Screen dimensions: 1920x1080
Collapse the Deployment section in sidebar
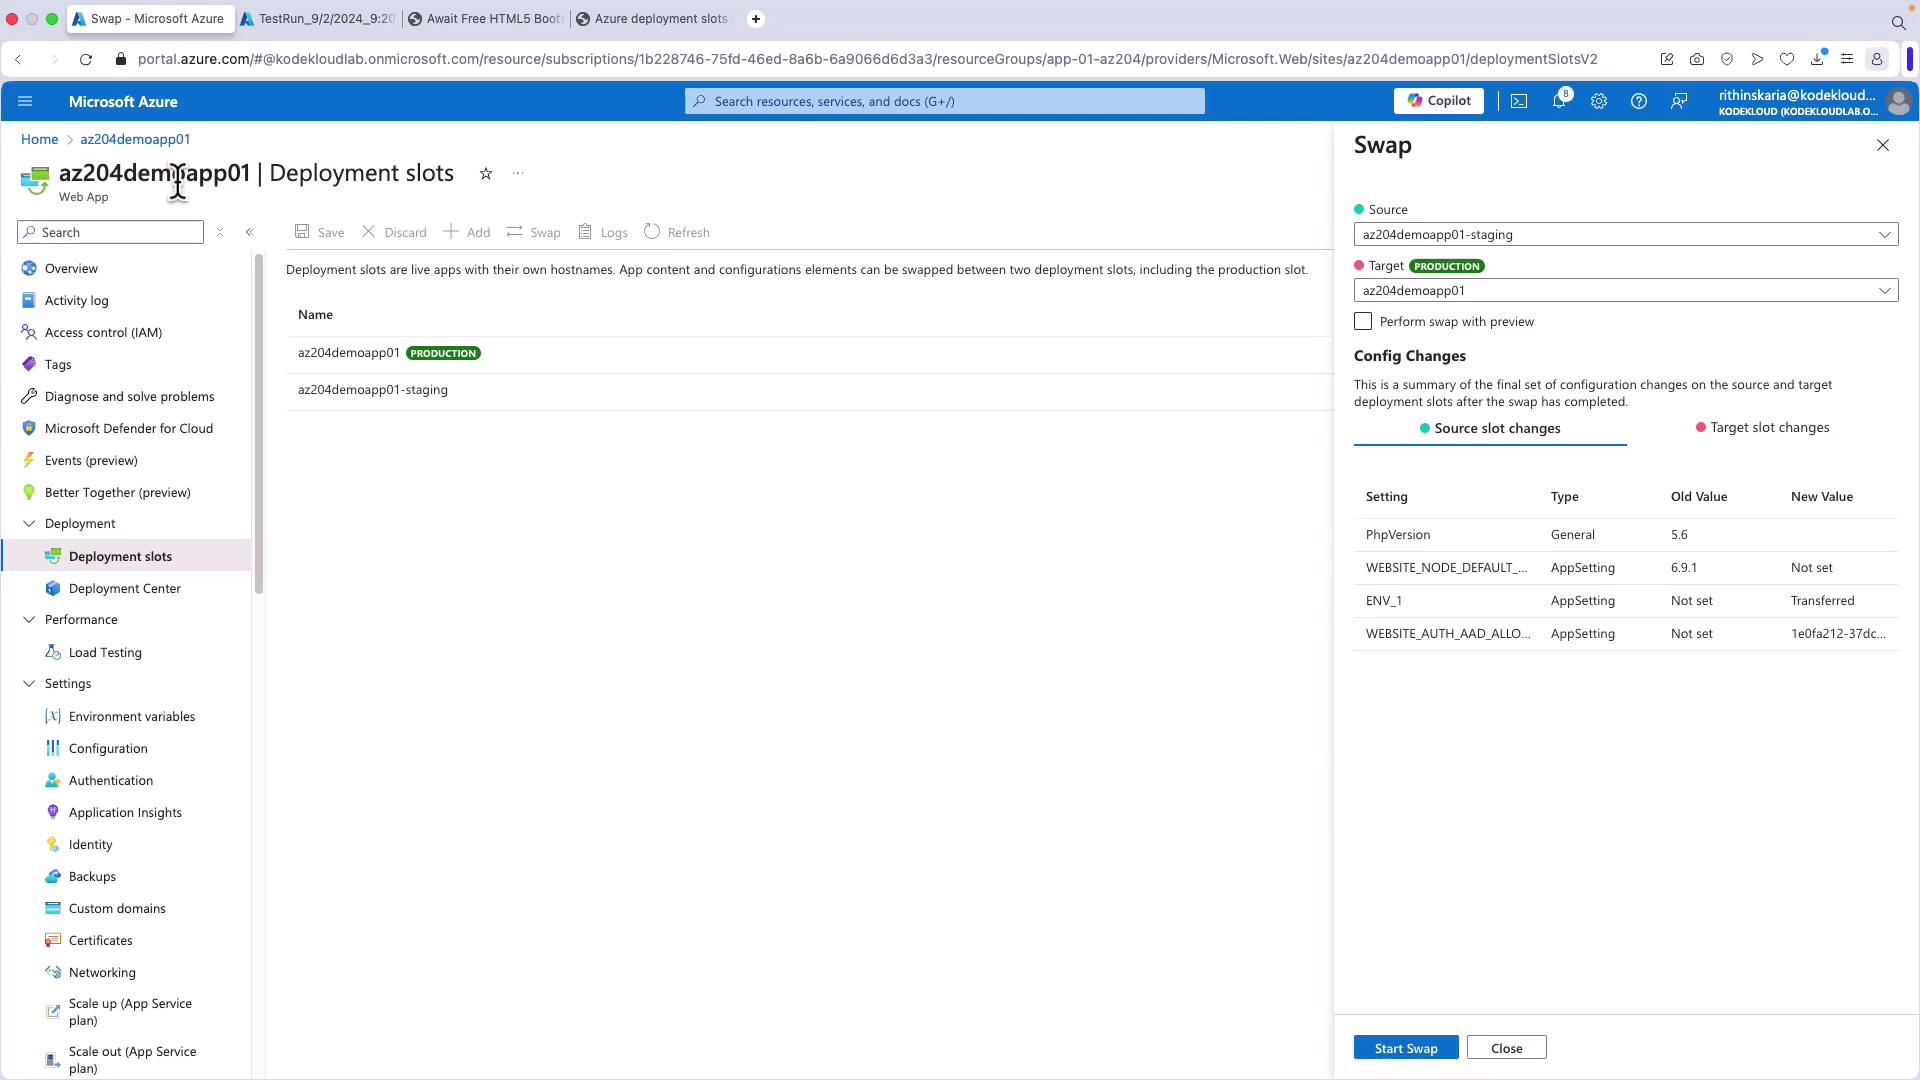pyautogui.click(x=29, y=524)
